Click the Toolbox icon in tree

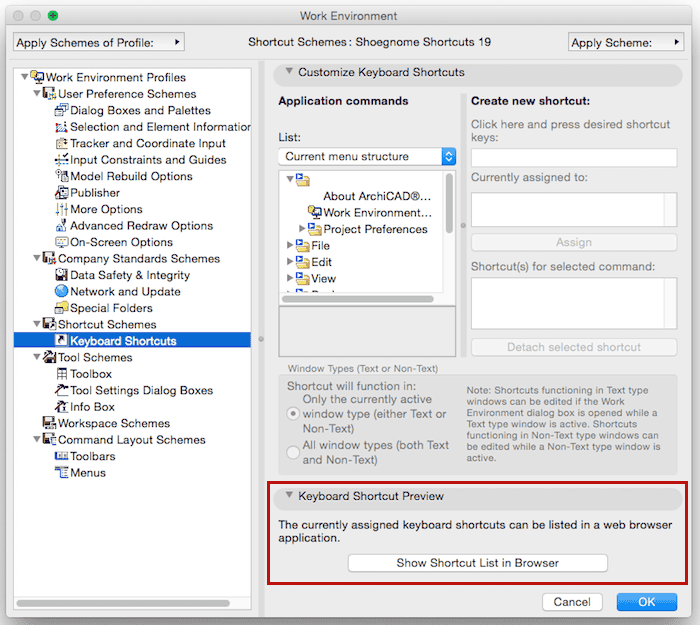click(x=61, y=373)
